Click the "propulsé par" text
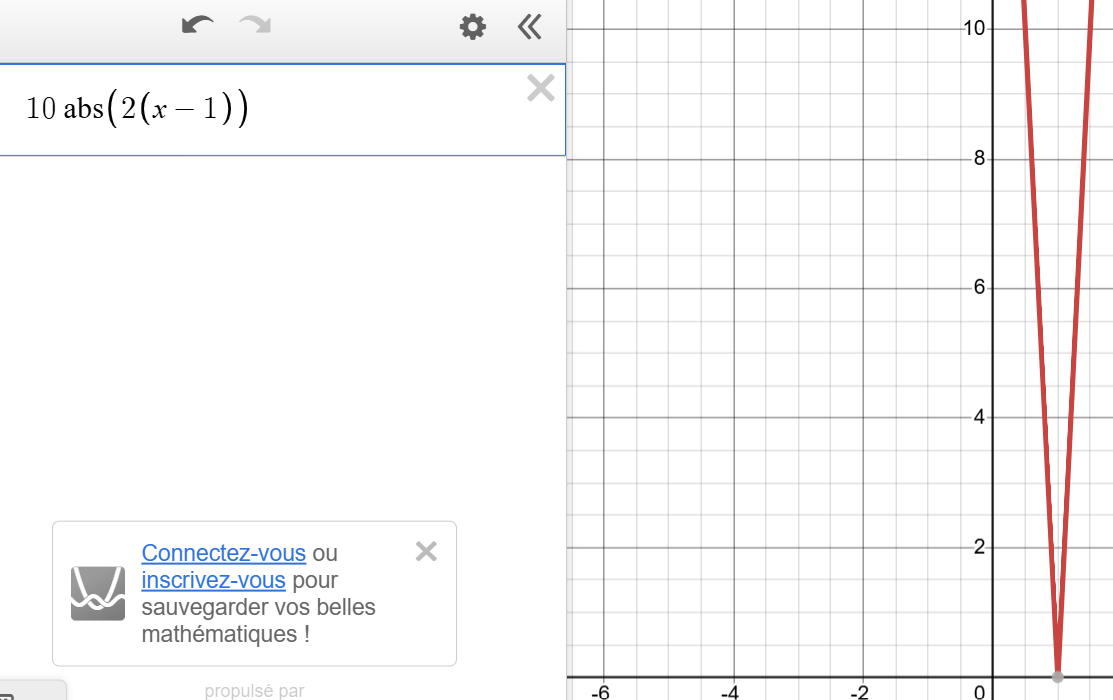The height and width of the screenshot is (700, 1113). [x=254, y=690]
